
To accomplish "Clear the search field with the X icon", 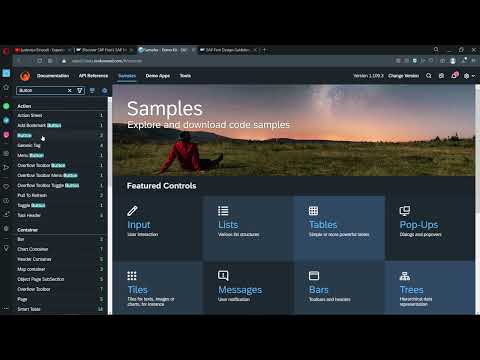I will pyautogui.click(x=69, y=90).
